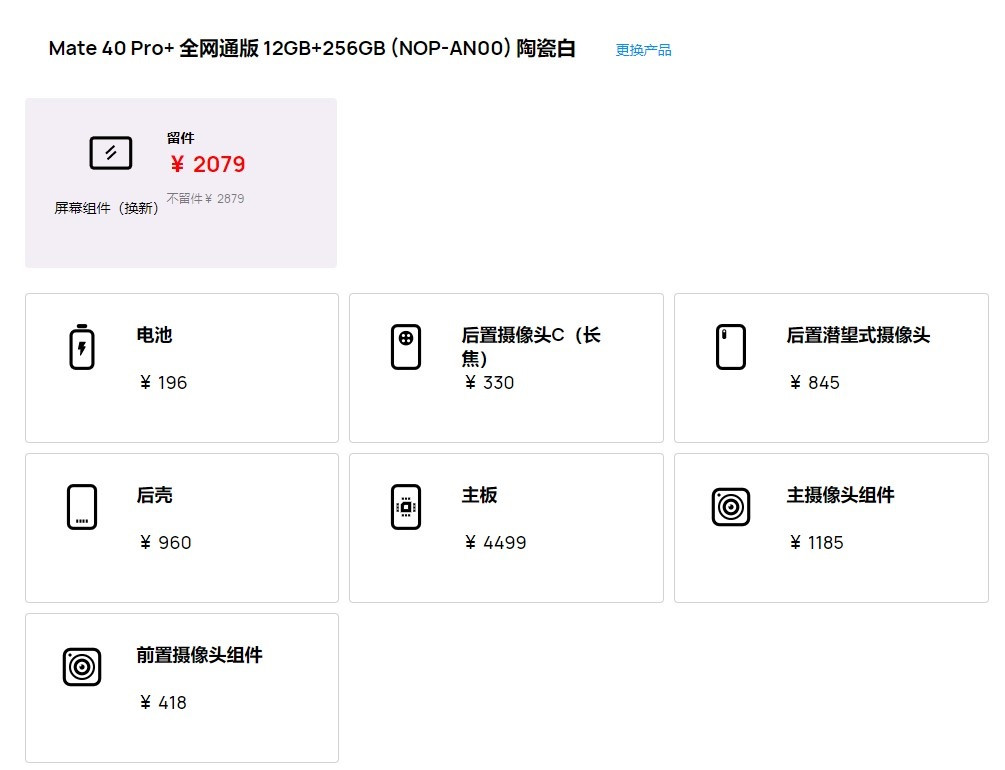
Task: Click the screen assembly icon
Action: point(110,153)
